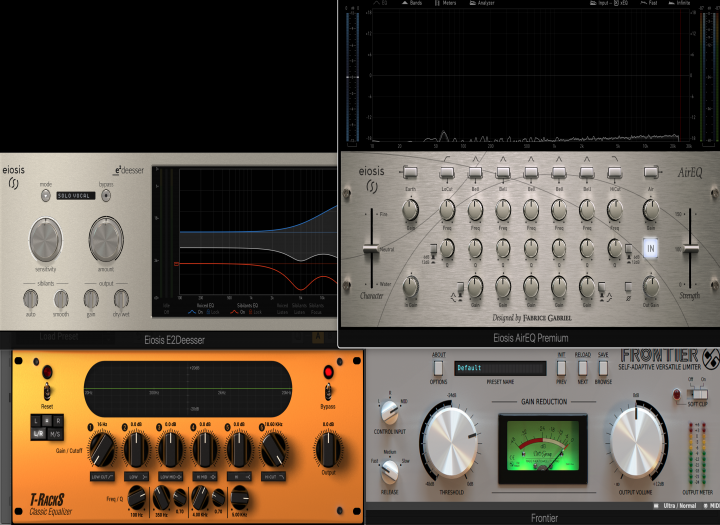Open the Meters tab in AirEQ
Image resolution: width=720 pixels, height=525 pixels.
pyautogui.click(x=445, y=3)
